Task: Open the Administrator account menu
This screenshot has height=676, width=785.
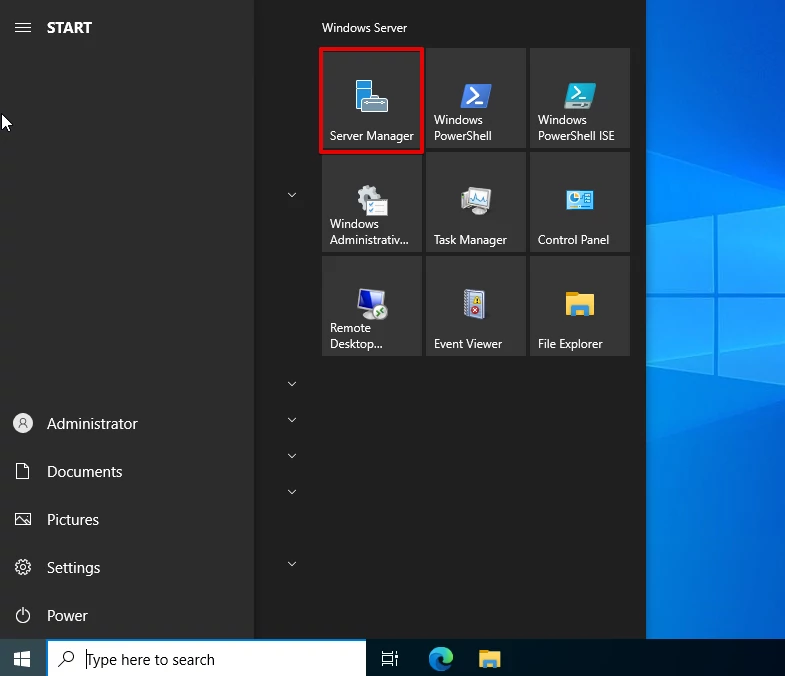Action: tap(127, 424)
